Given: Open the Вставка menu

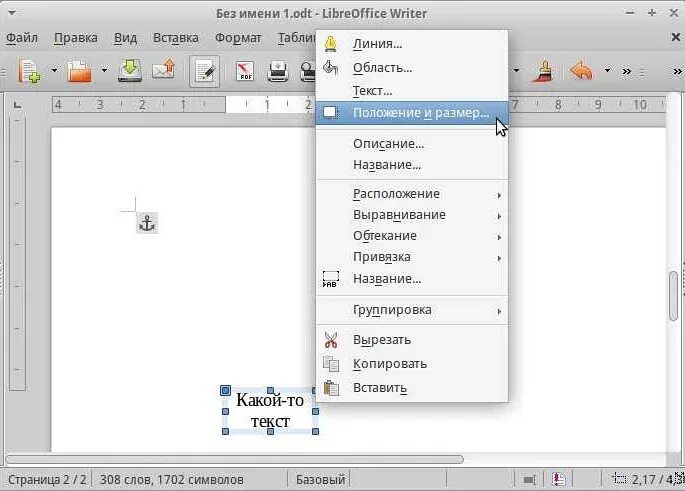Looking at the screenshot, I should pyautogui.click(x=176, y=38).
